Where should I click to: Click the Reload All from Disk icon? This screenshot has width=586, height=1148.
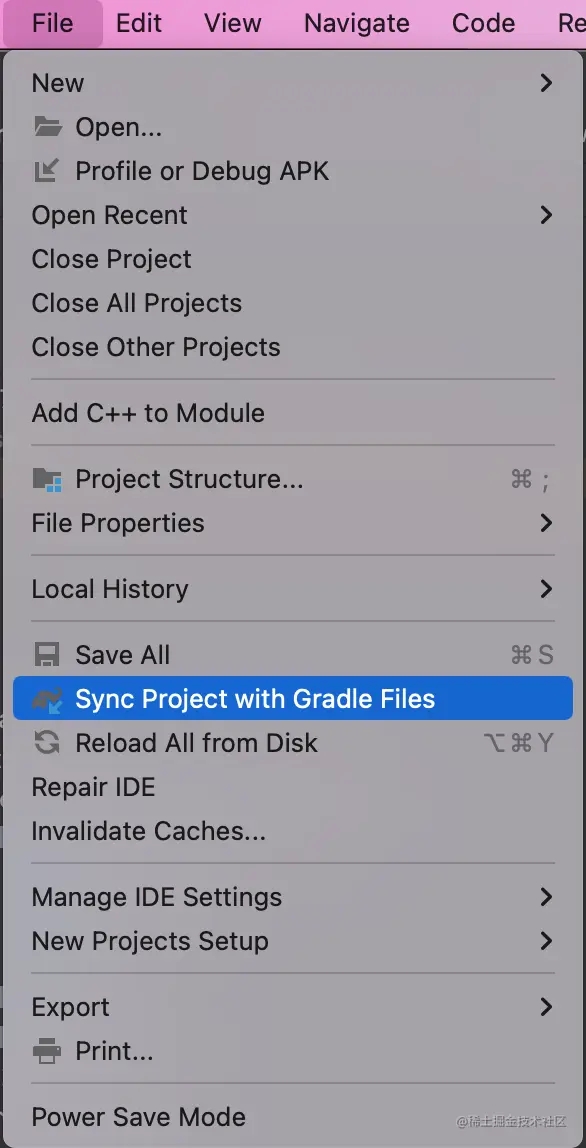47,743
